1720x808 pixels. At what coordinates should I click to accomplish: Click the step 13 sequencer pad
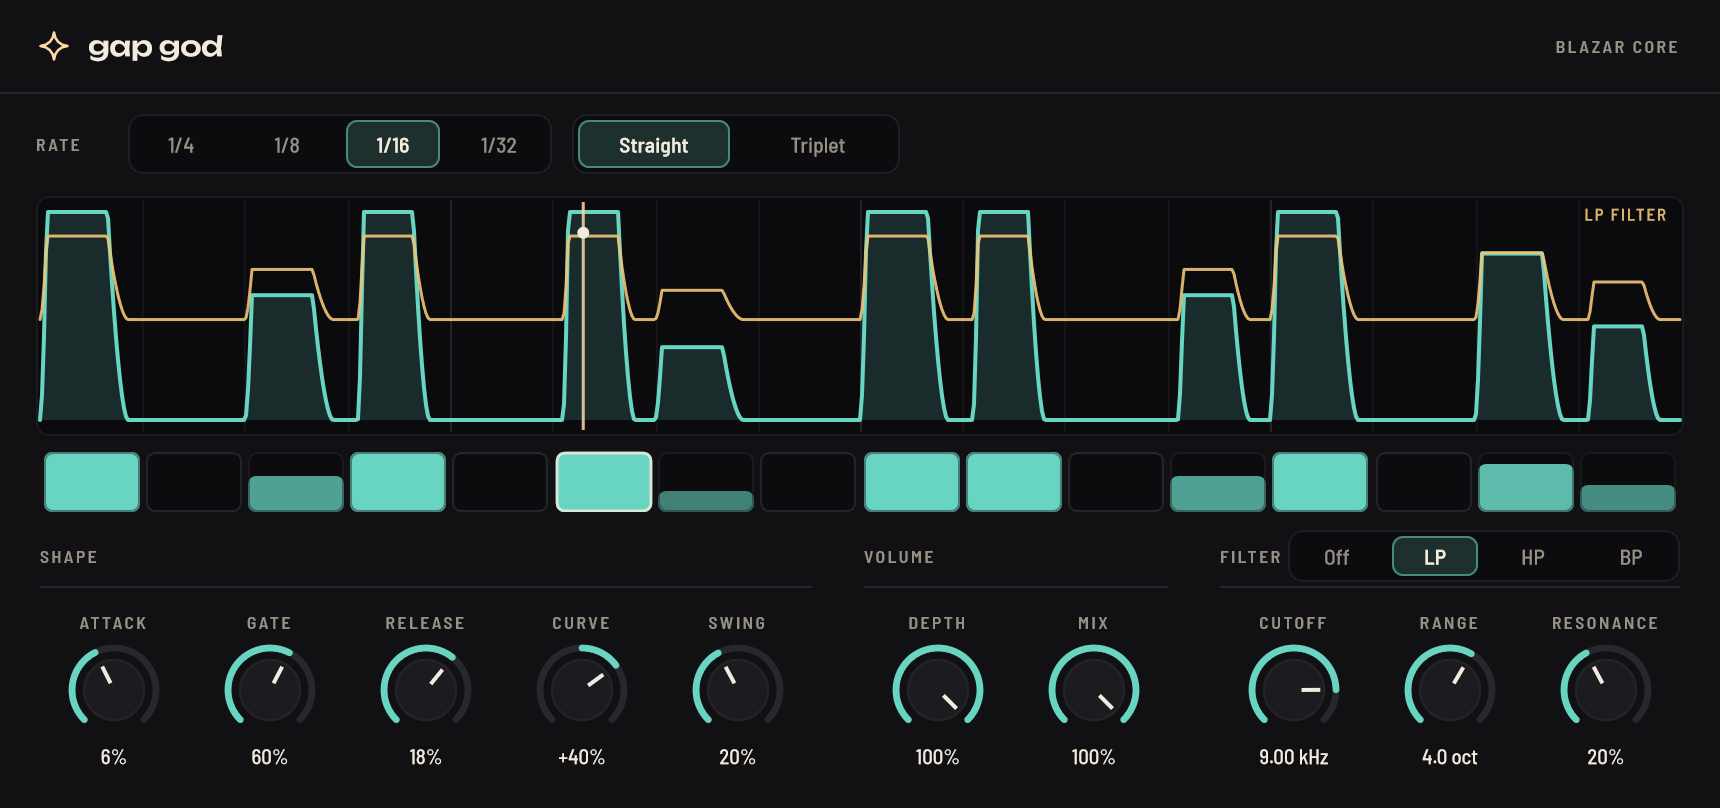coord(1320,482)
